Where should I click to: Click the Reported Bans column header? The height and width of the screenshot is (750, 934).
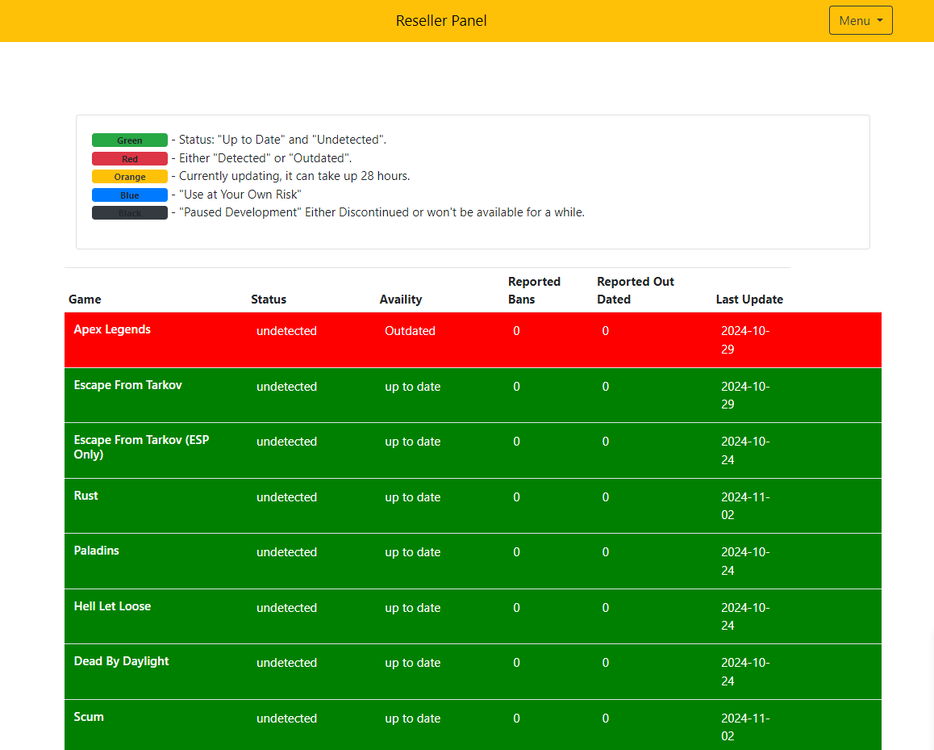534,290
